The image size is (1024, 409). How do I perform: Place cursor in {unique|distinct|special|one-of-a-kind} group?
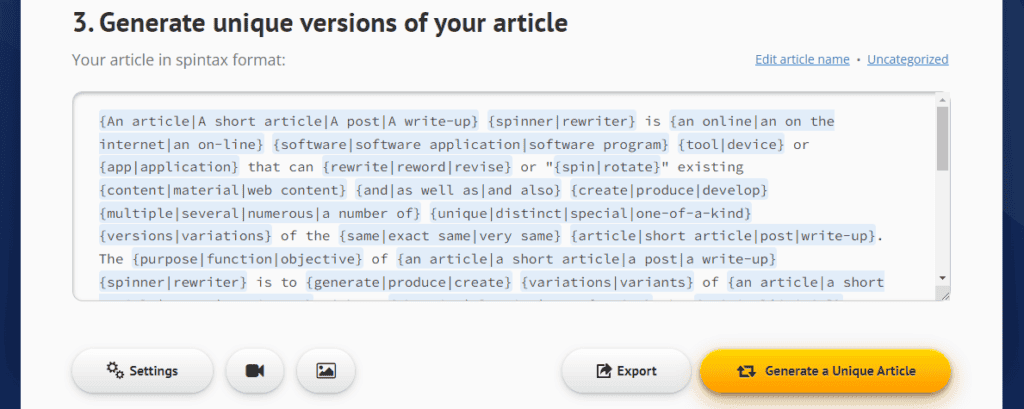tap(593, 213)
